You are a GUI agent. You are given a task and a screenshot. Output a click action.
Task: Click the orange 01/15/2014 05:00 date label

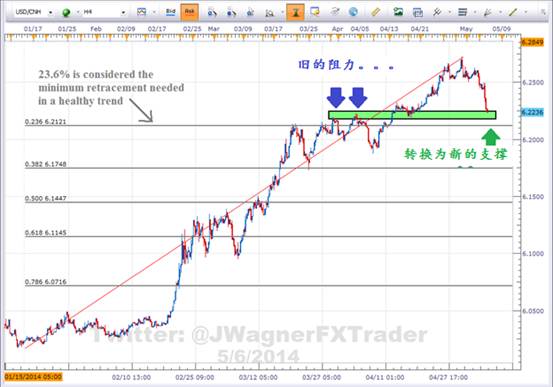tap(33, 377)
